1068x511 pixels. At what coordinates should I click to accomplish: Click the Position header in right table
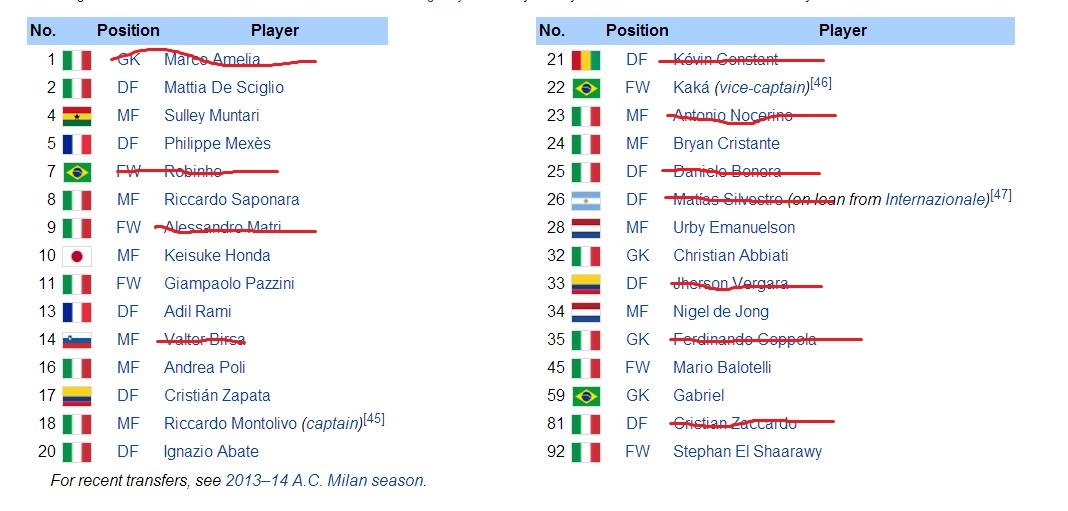(637, 31)
